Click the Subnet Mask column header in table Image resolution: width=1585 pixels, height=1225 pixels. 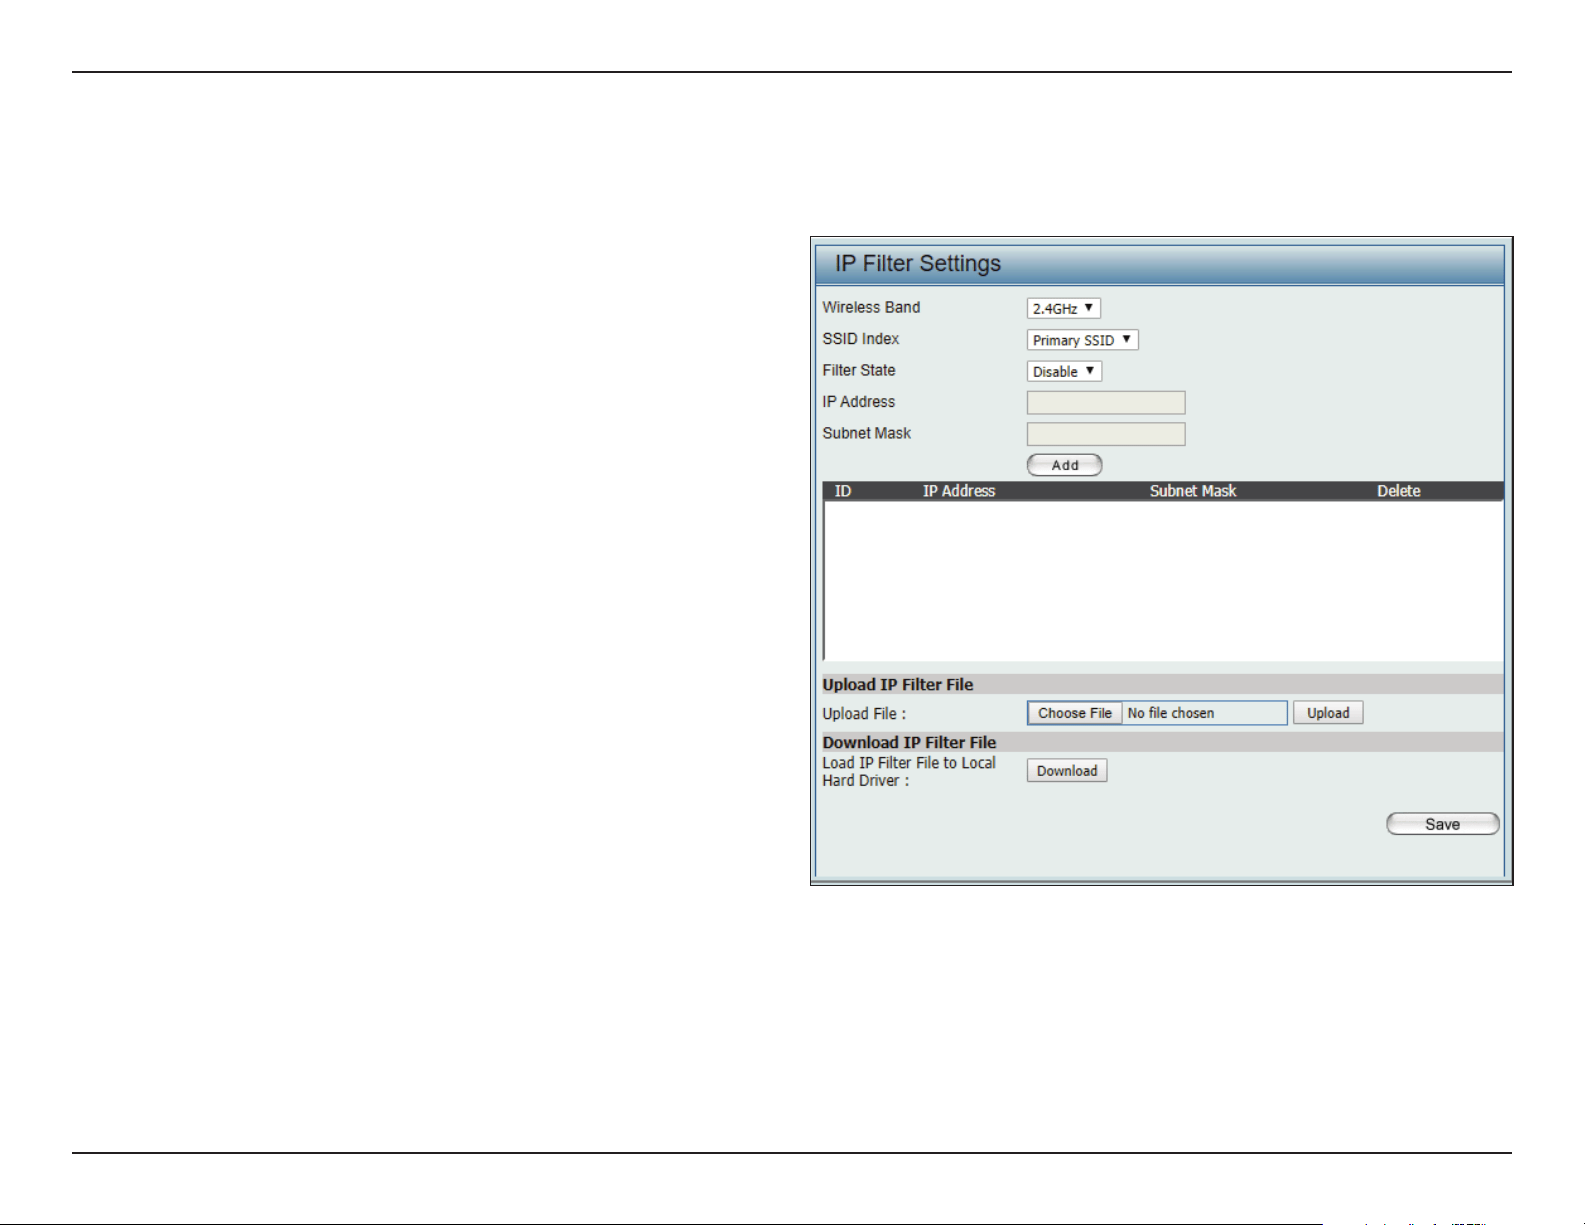[1193, 491]
